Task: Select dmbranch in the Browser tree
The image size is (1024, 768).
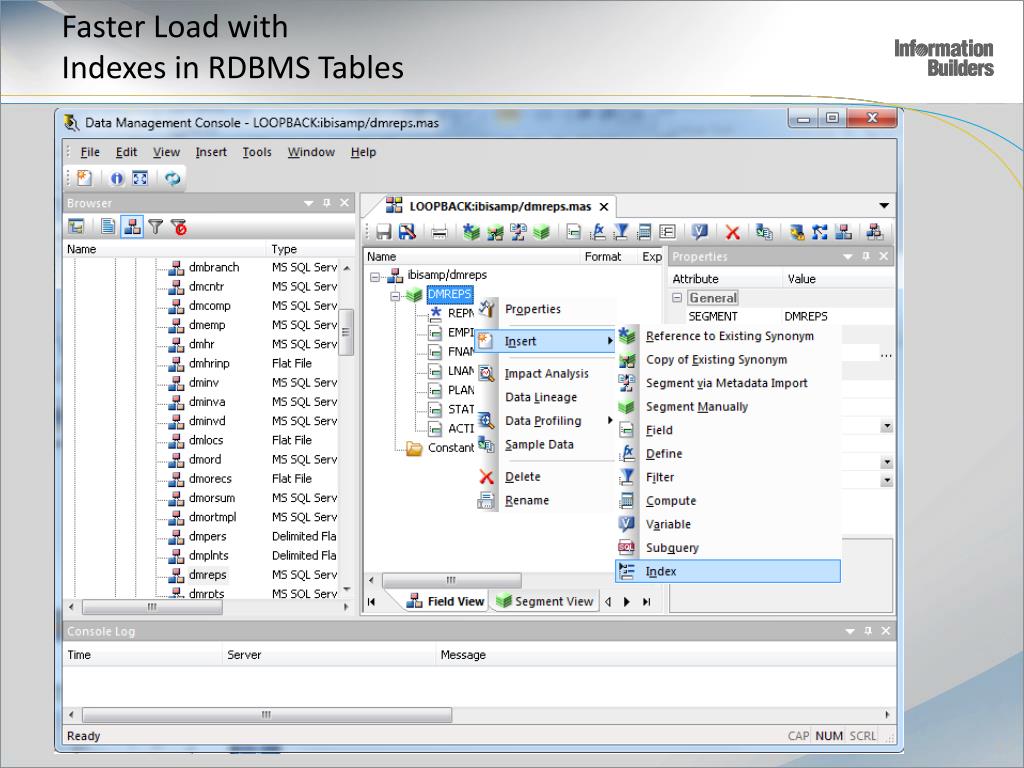Action: tap(214, 267)
